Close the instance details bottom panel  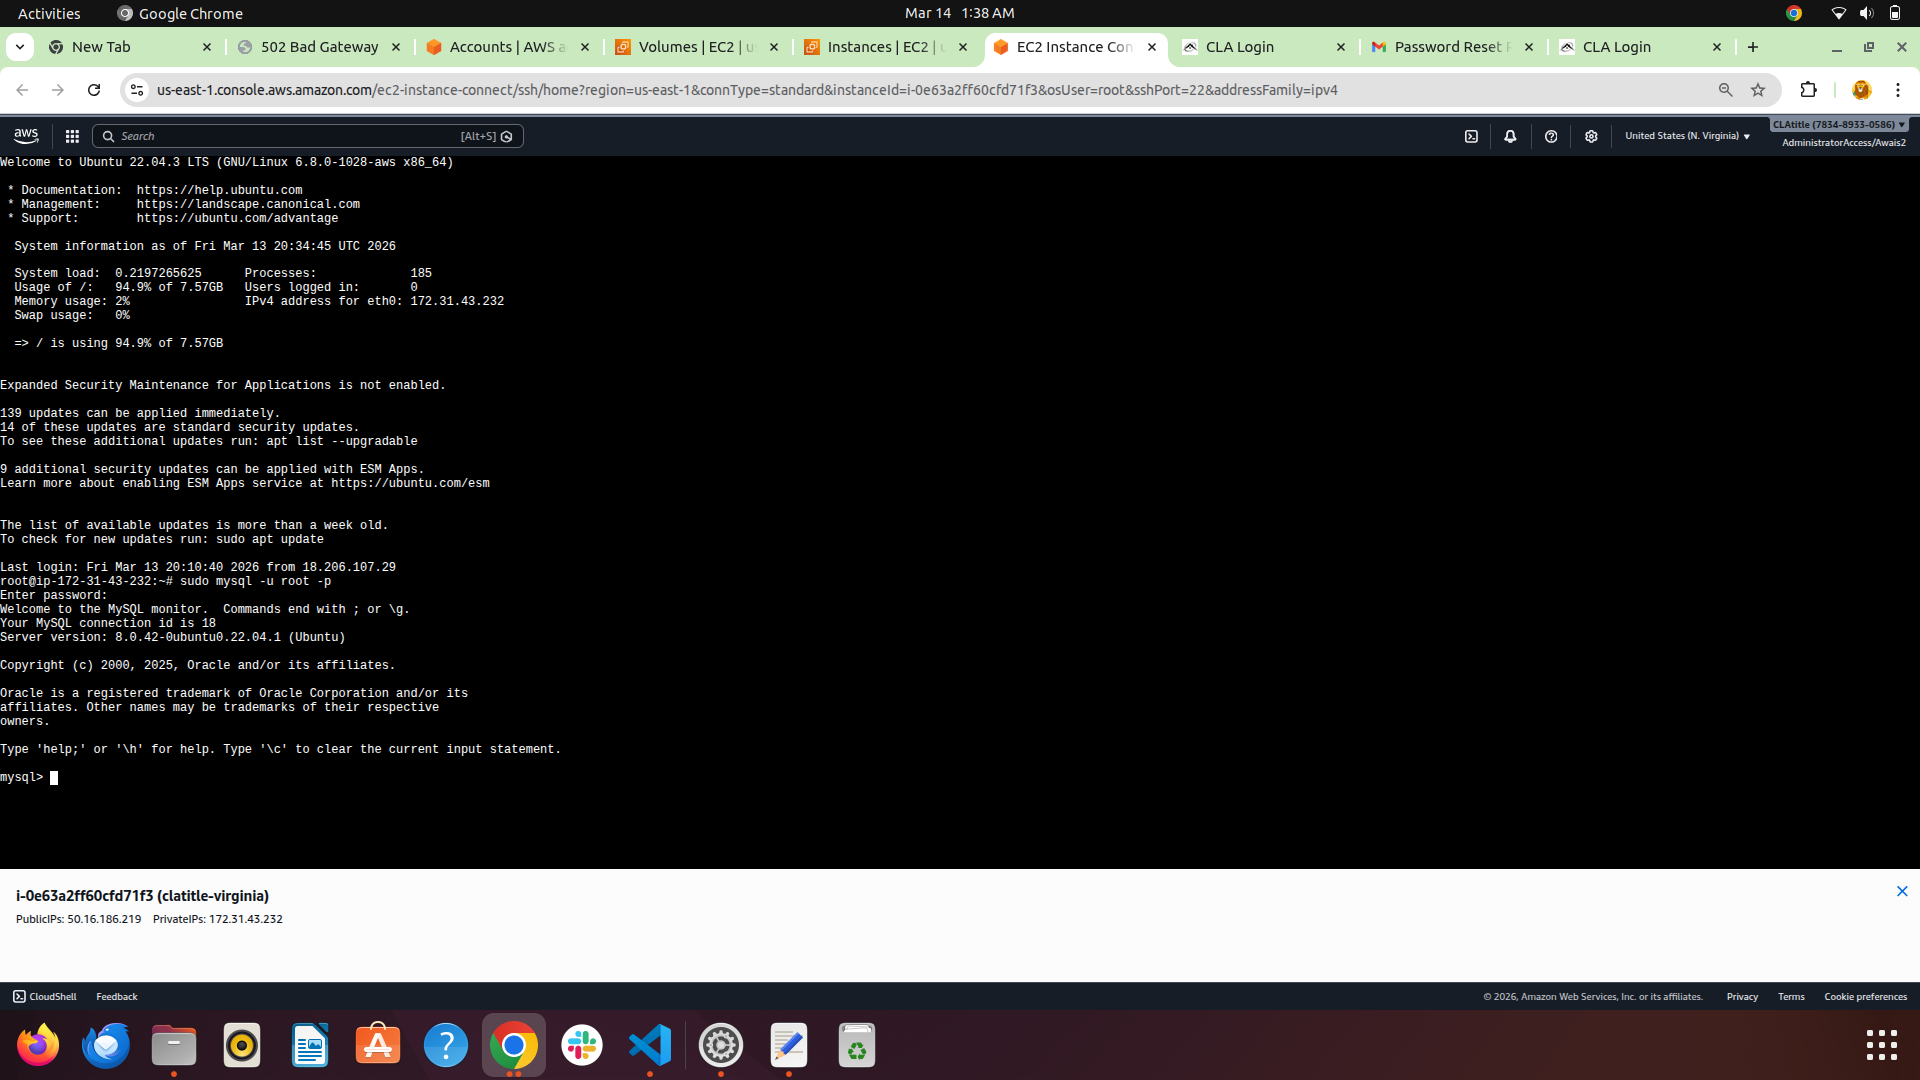click(x=1902, y=891)
